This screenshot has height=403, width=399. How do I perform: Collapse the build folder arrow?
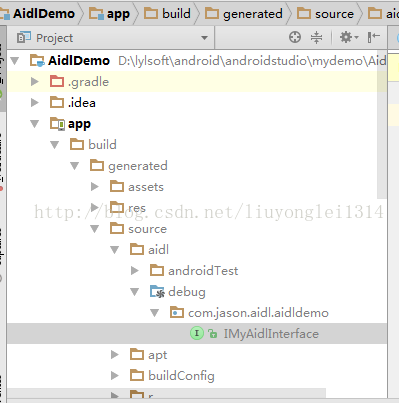(55, 145)
